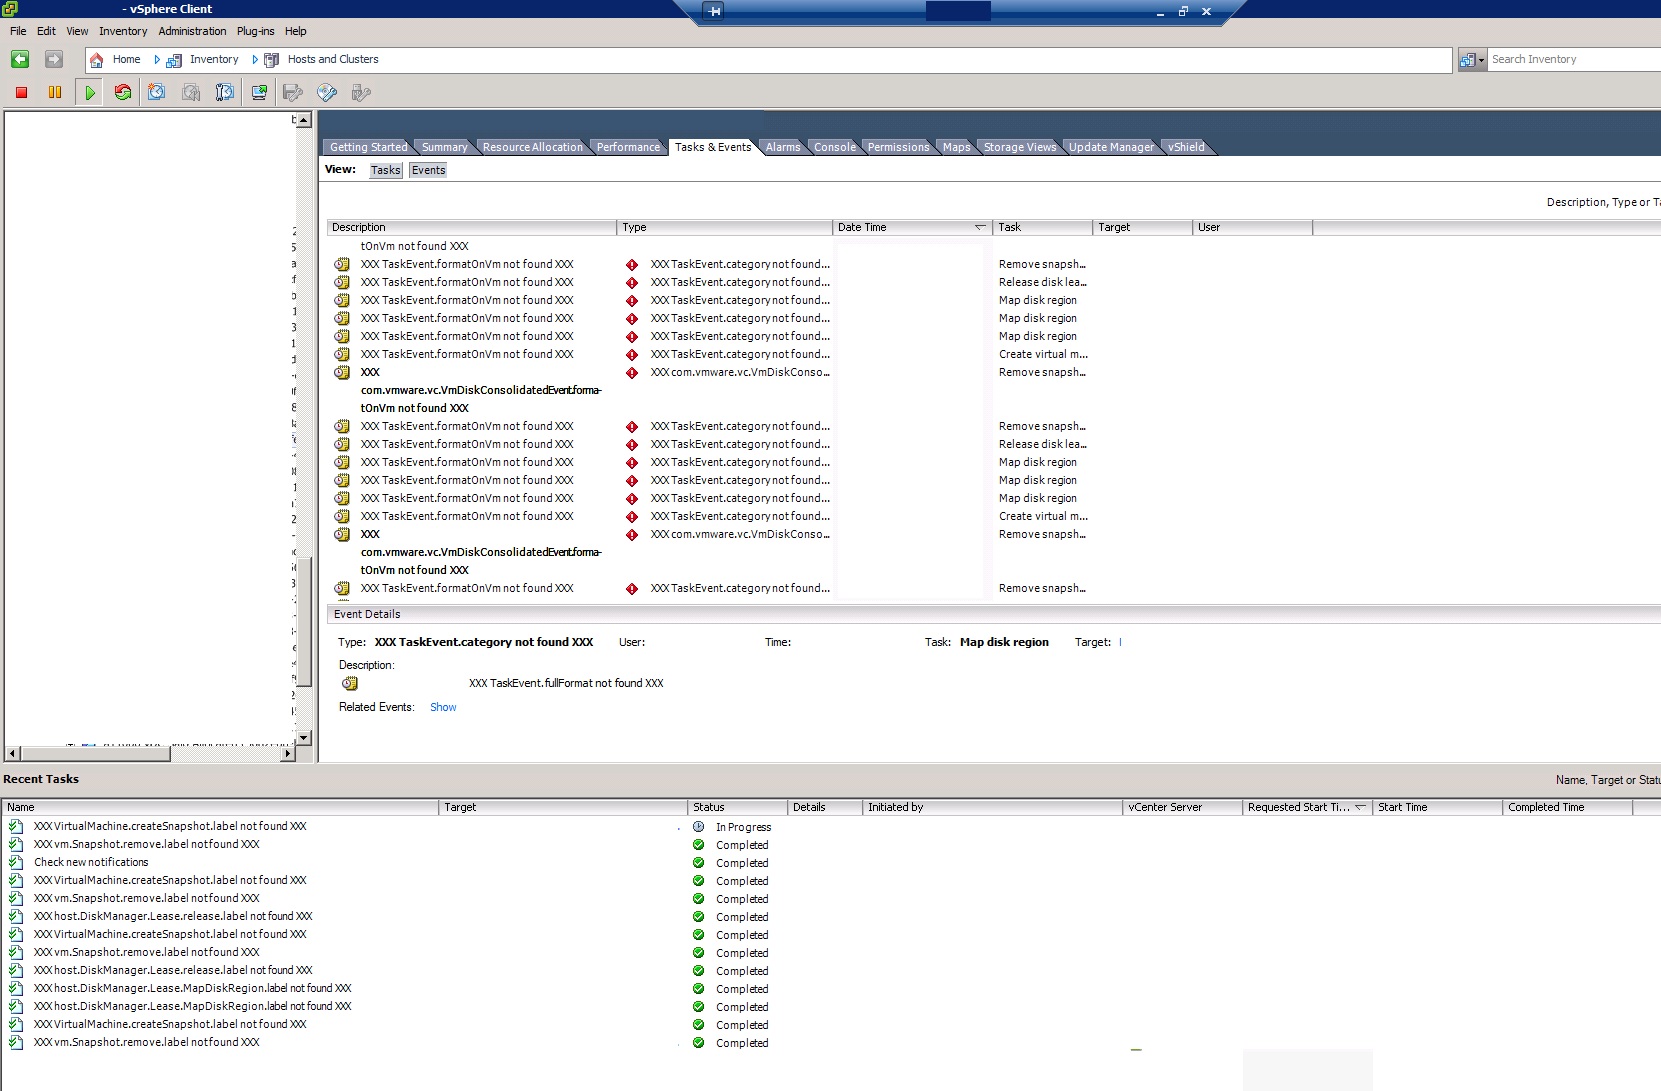Click the Hosts and Clusters breadcrumb icon

(271, 60)
